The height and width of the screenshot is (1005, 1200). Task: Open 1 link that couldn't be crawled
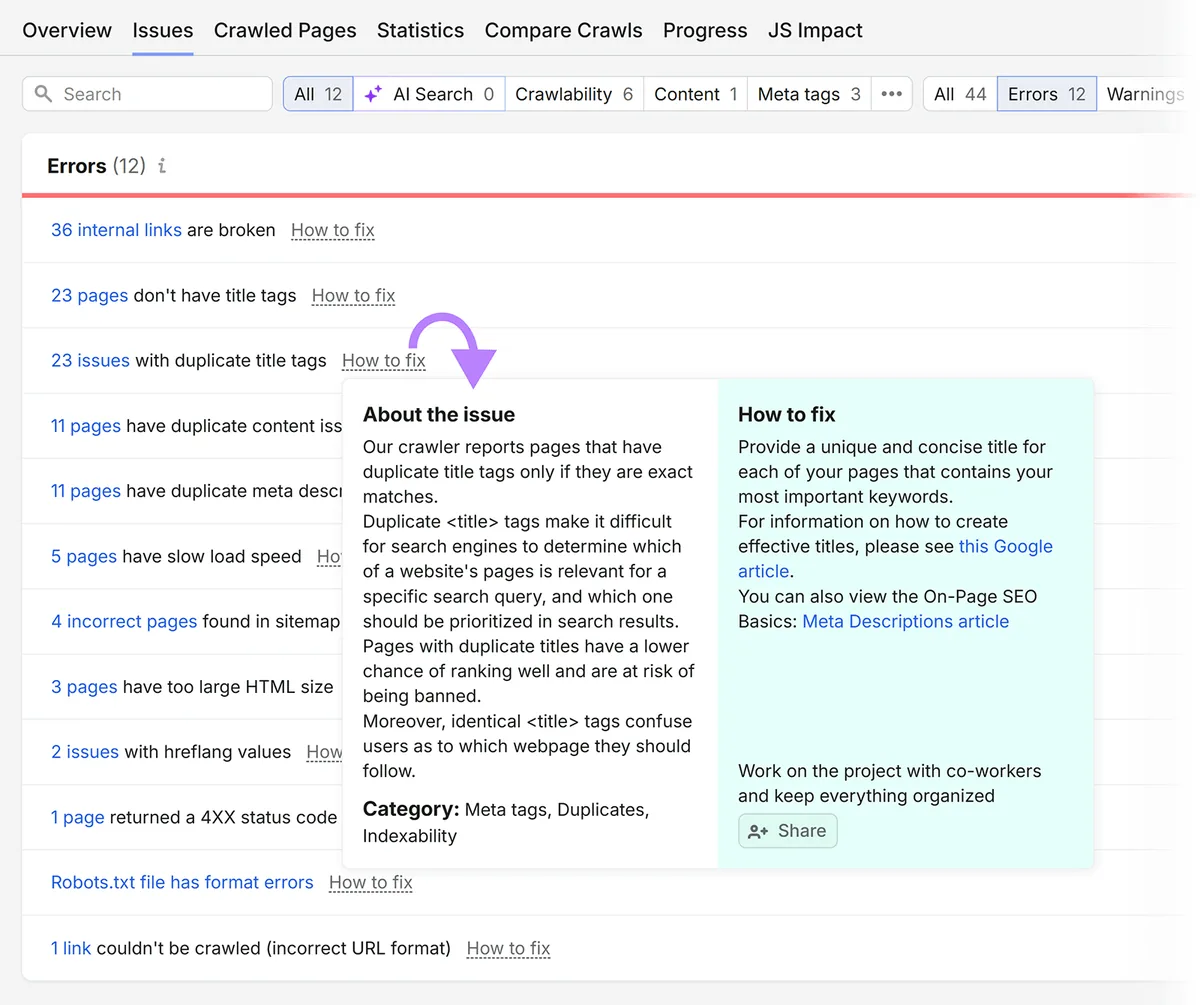click(x=71, y=948)
